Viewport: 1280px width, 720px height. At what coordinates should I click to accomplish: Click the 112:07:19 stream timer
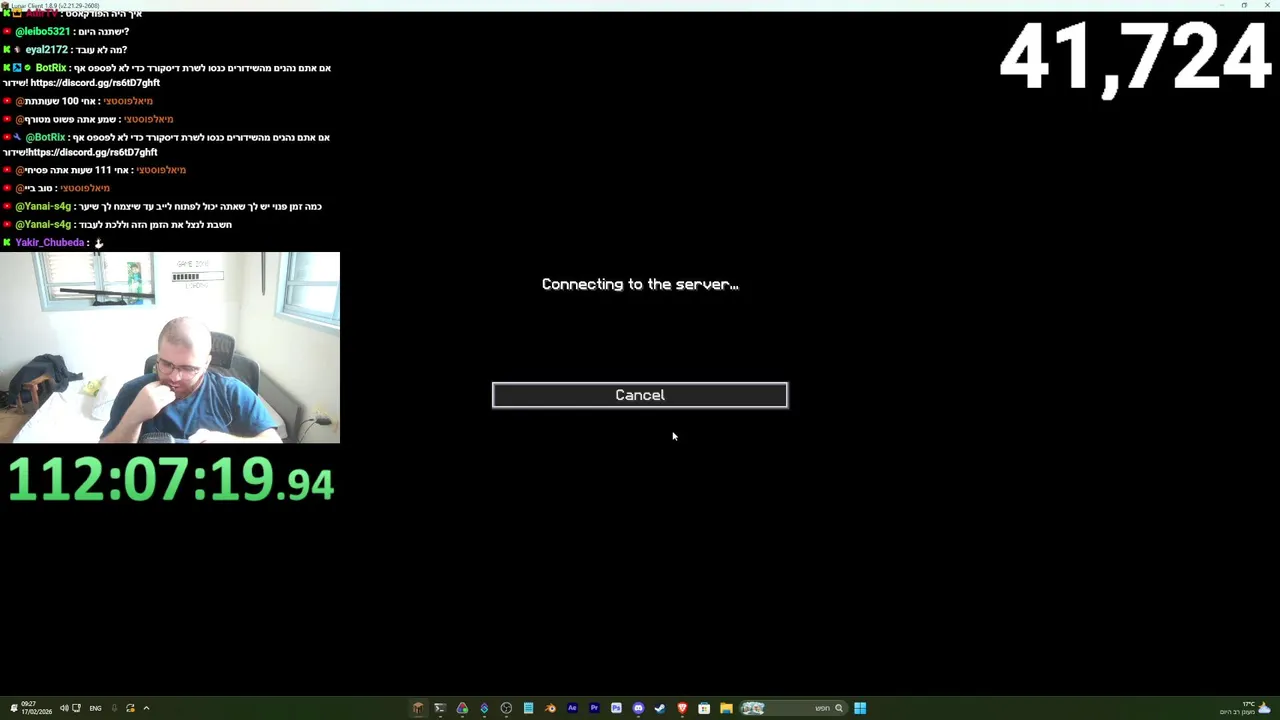coord(171,480)
